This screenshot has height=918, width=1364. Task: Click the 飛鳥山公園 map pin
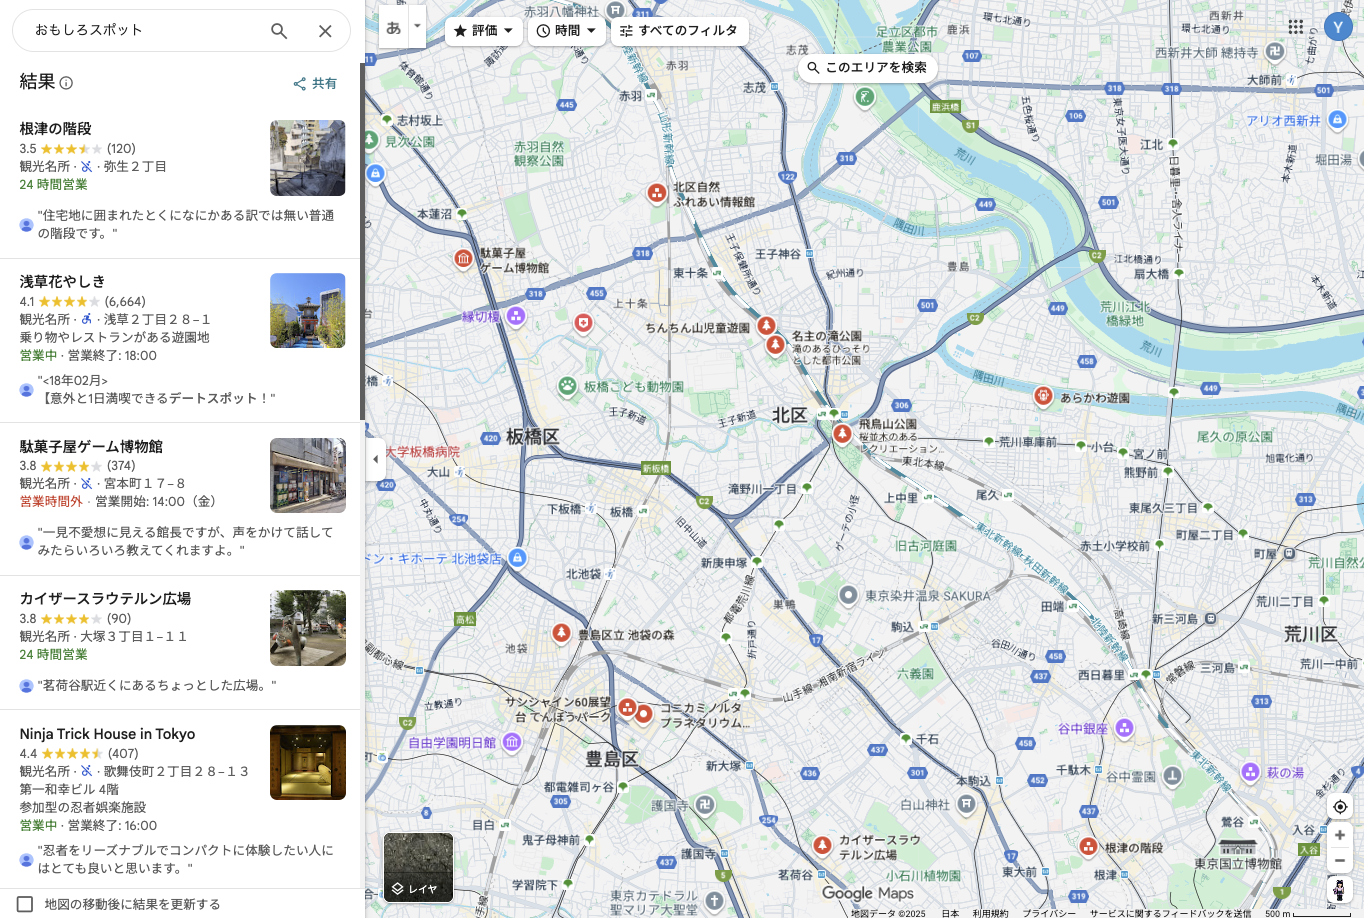point(842,433)
